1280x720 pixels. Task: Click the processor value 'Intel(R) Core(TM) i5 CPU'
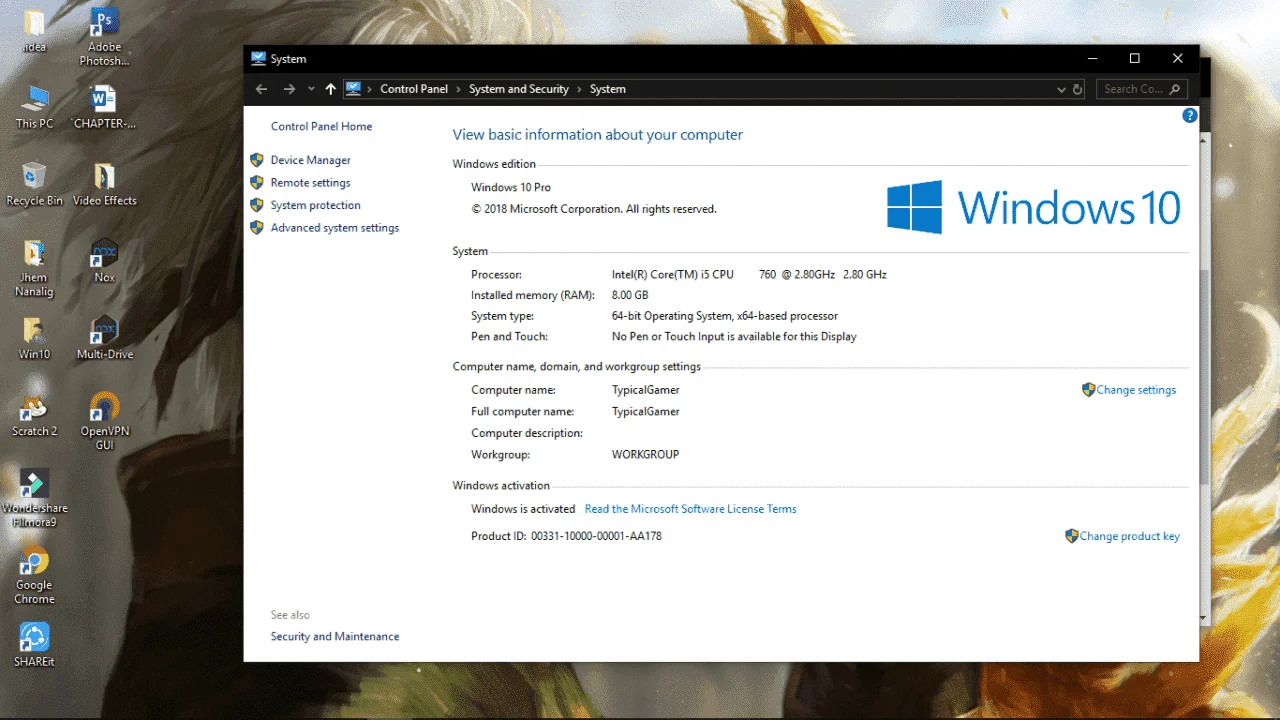(x=673, y=275)
